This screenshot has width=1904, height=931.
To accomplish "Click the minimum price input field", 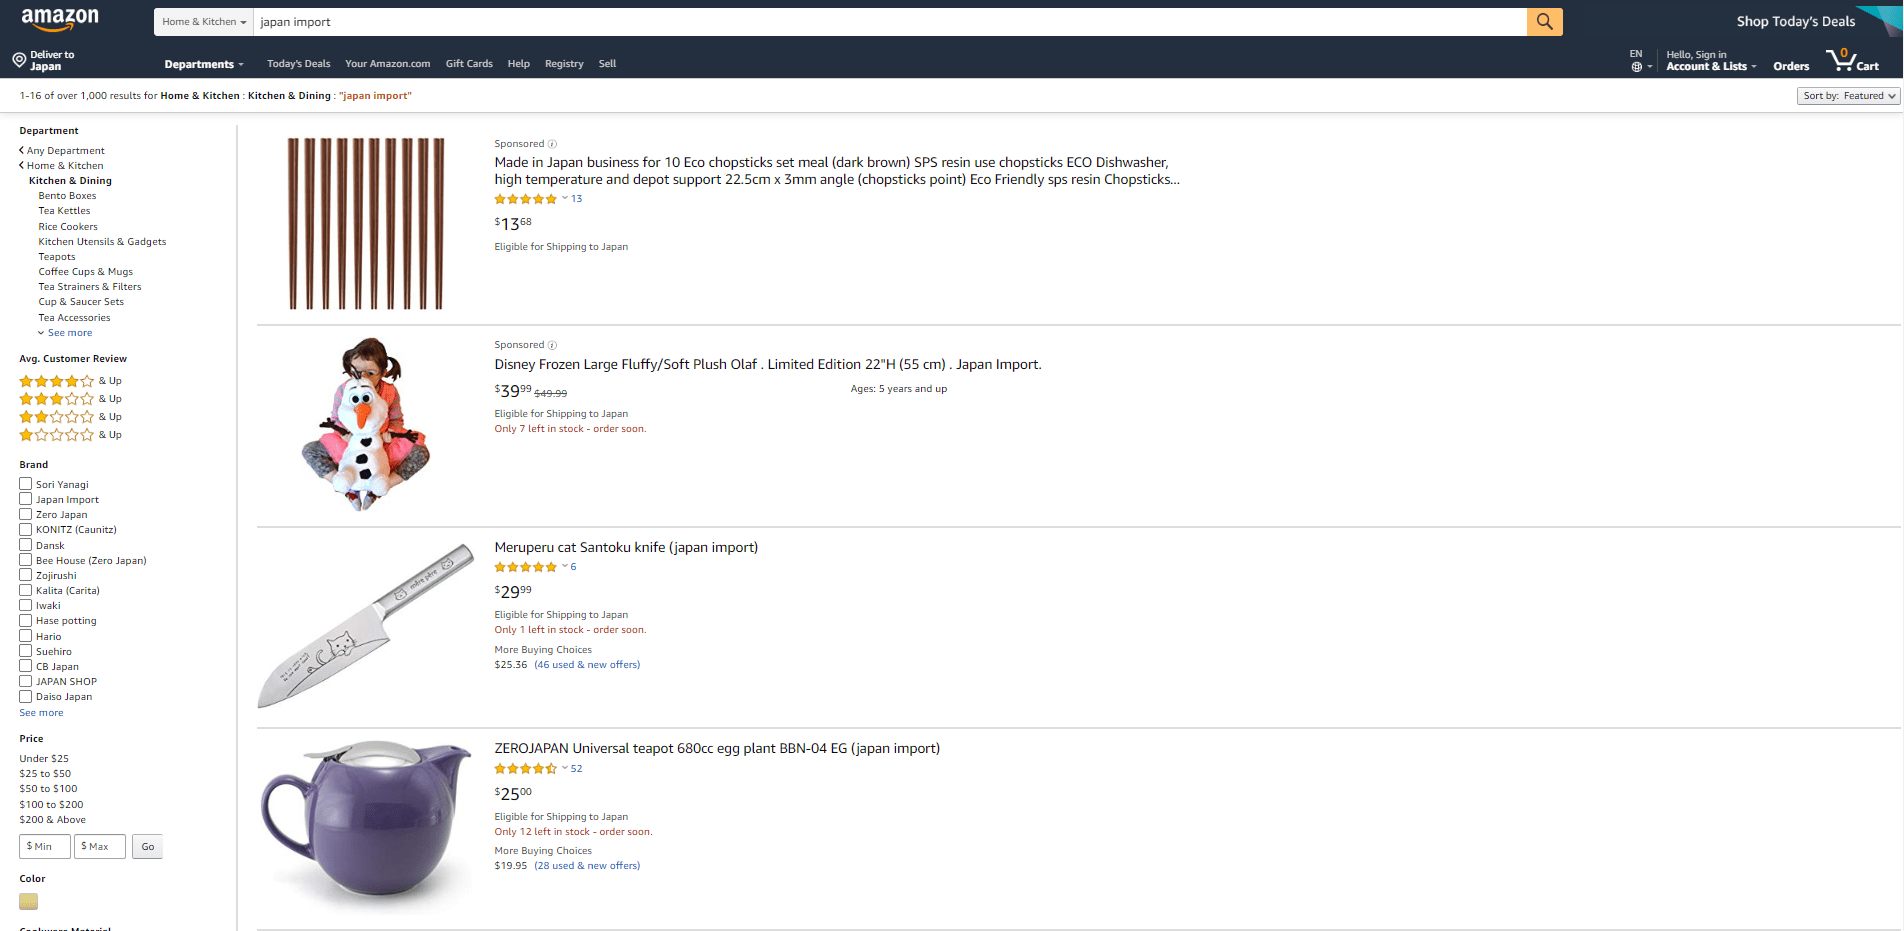I will [44, 847].
